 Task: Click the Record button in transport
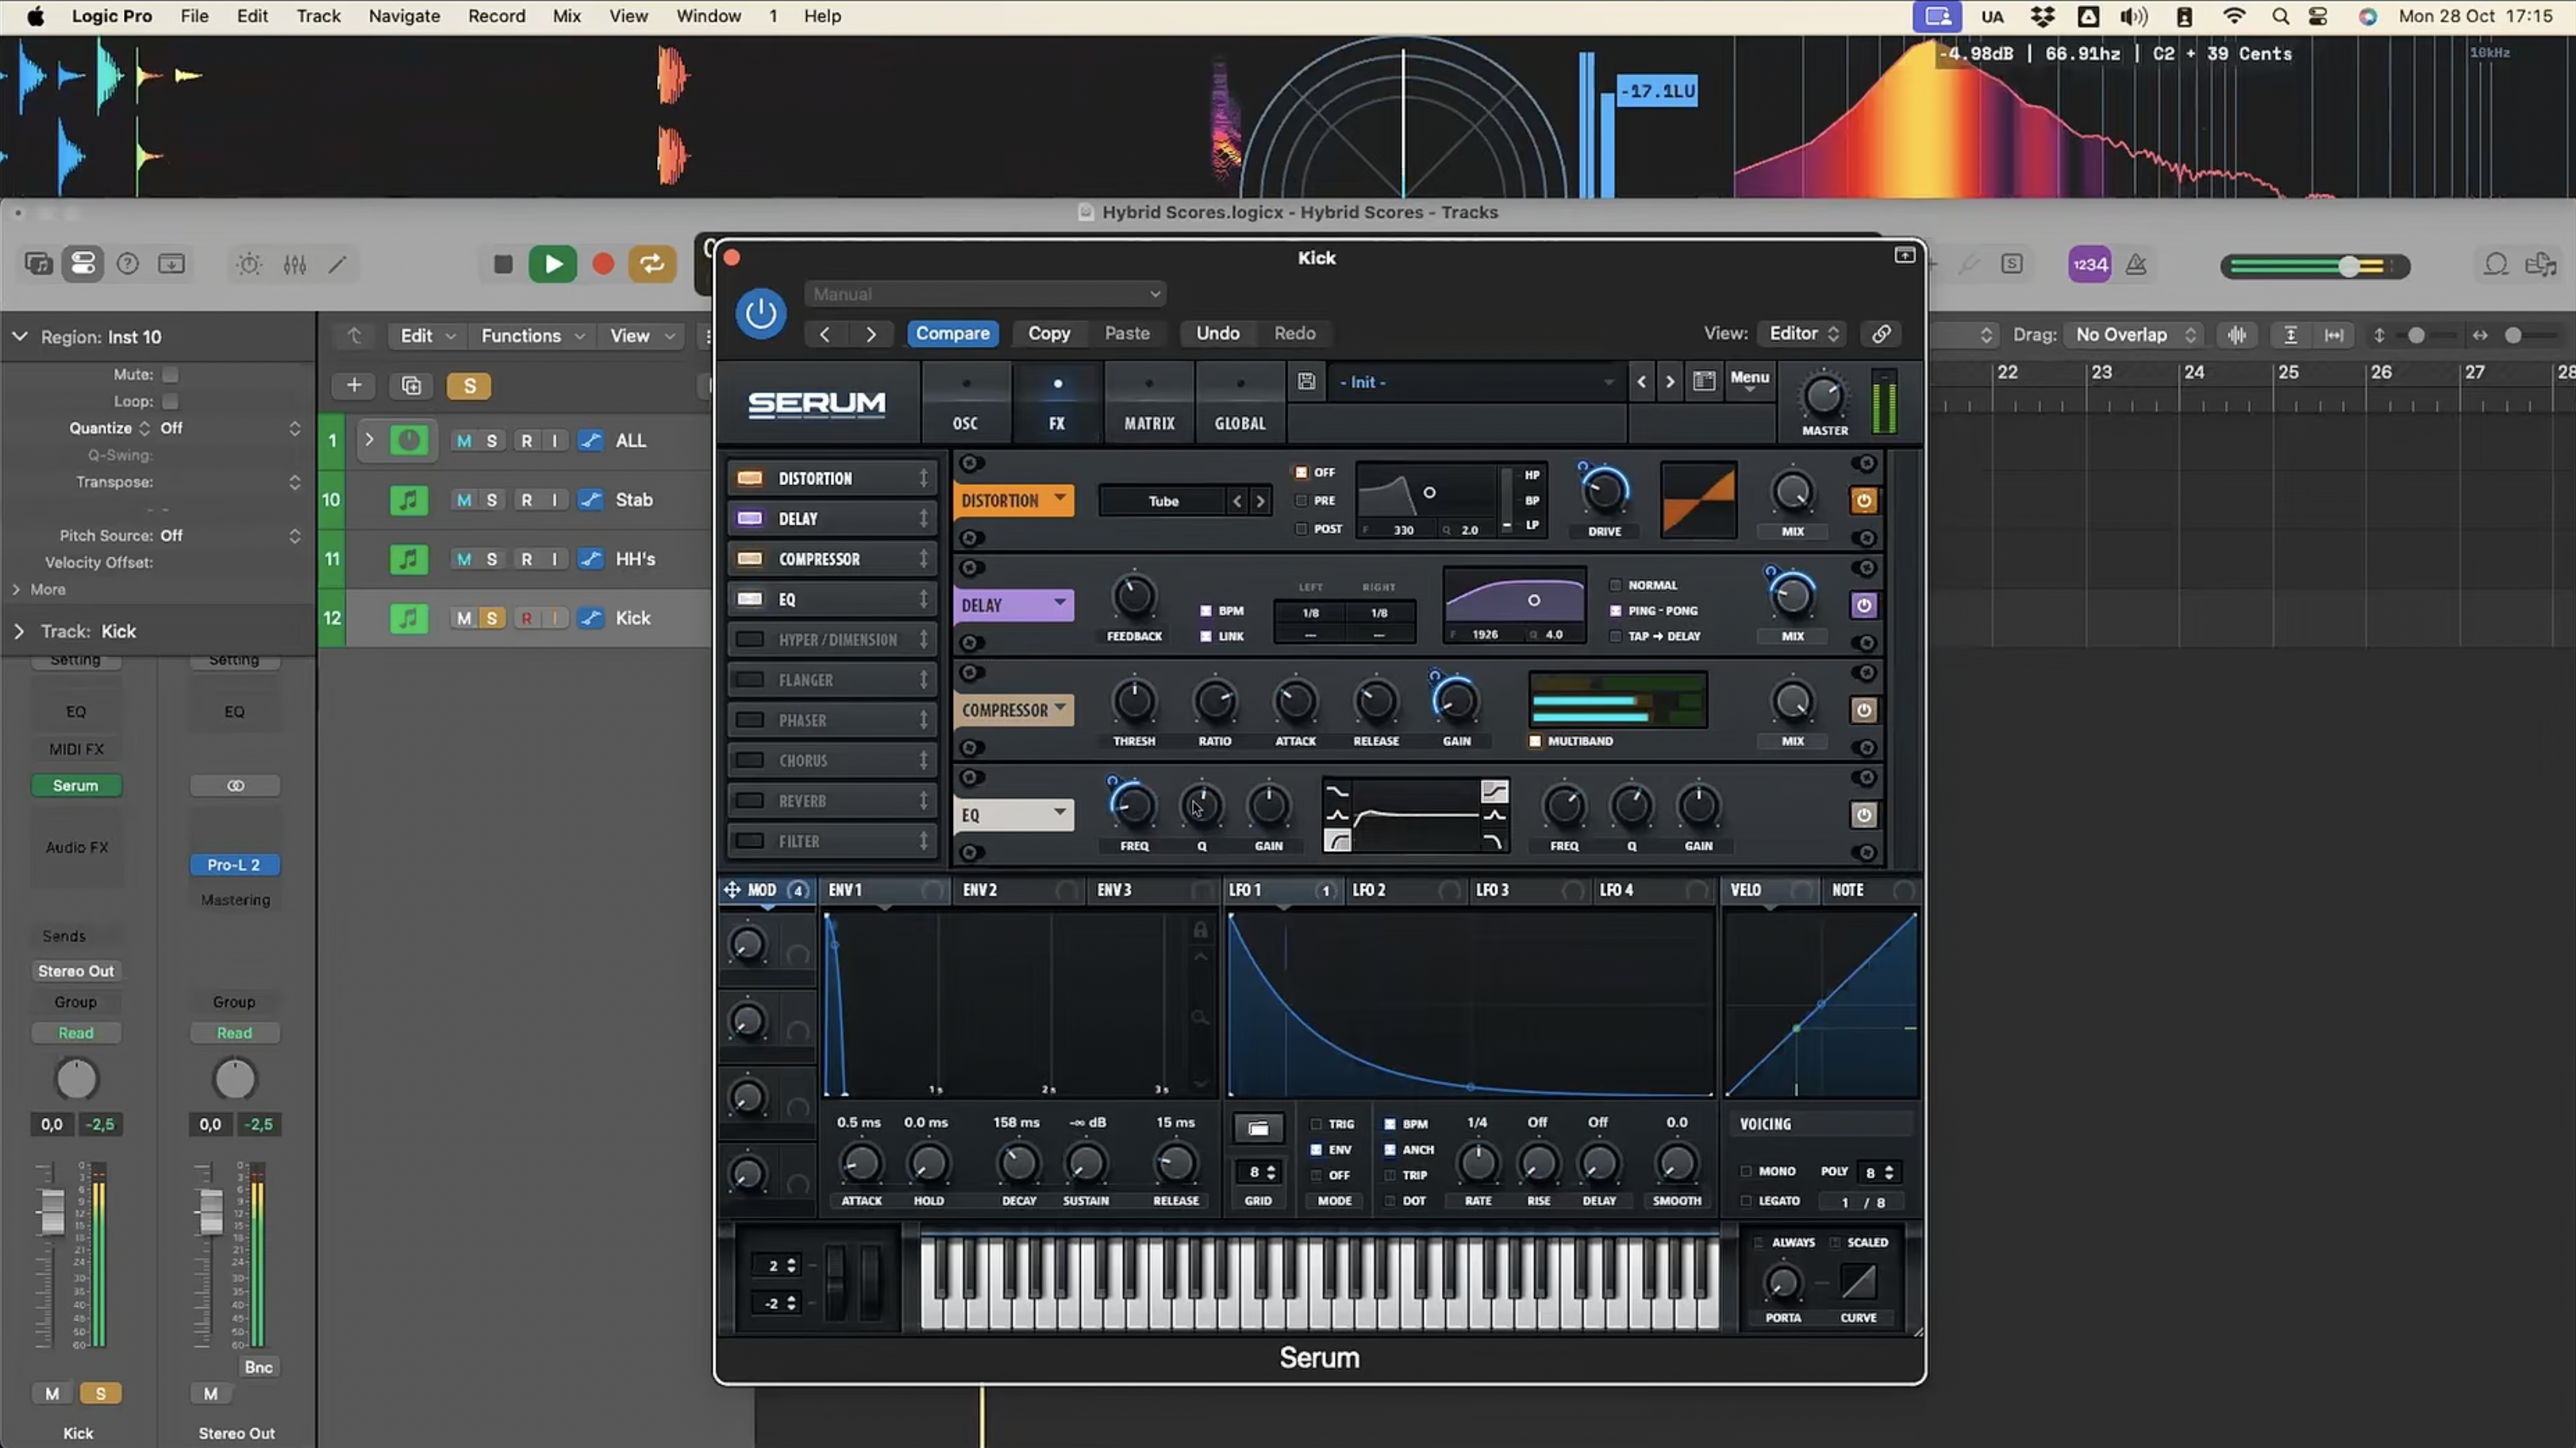[603, 264]
